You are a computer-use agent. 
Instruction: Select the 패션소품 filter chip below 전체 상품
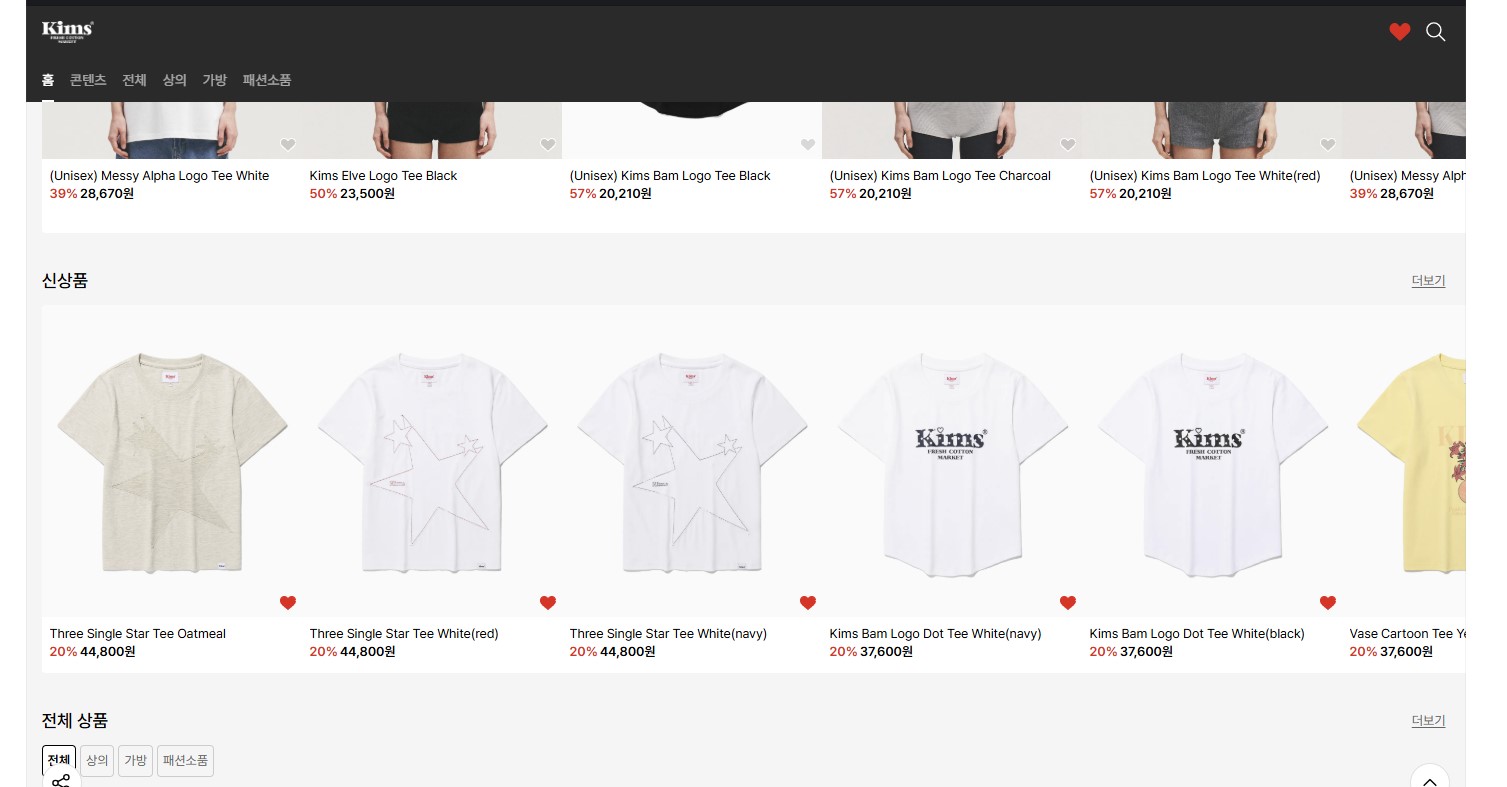coord(185,760)
